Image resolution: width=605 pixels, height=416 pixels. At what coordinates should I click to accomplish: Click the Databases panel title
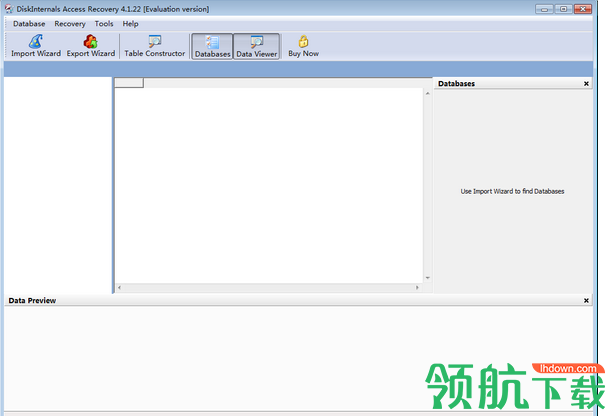pyautogui.click(x=456, y=84)
